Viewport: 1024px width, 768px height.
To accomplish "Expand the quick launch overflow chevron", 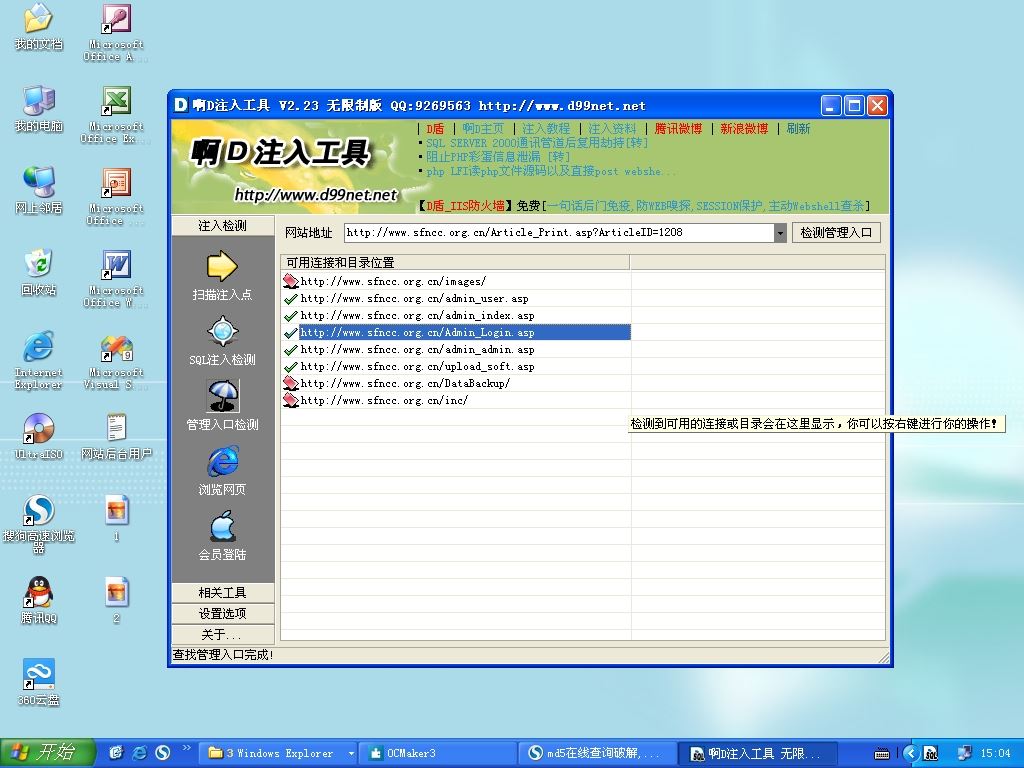I will pyautogui.click(x=187, y=748).
